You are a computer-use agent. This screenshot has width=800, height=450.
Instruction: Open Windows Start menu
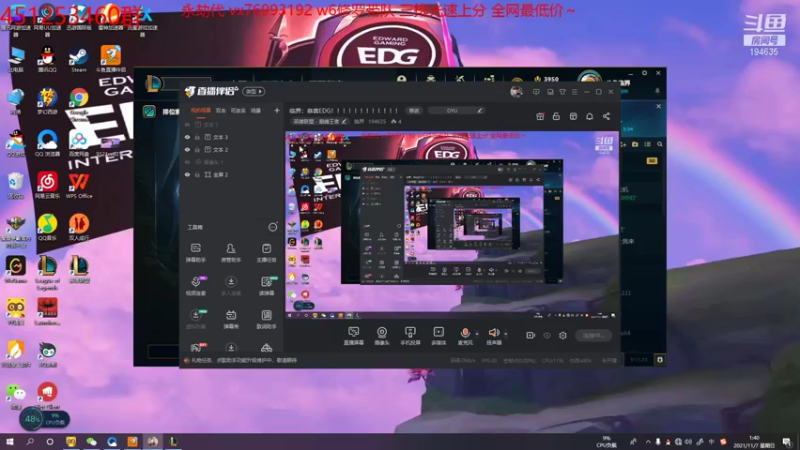click(x=9, y=441)
